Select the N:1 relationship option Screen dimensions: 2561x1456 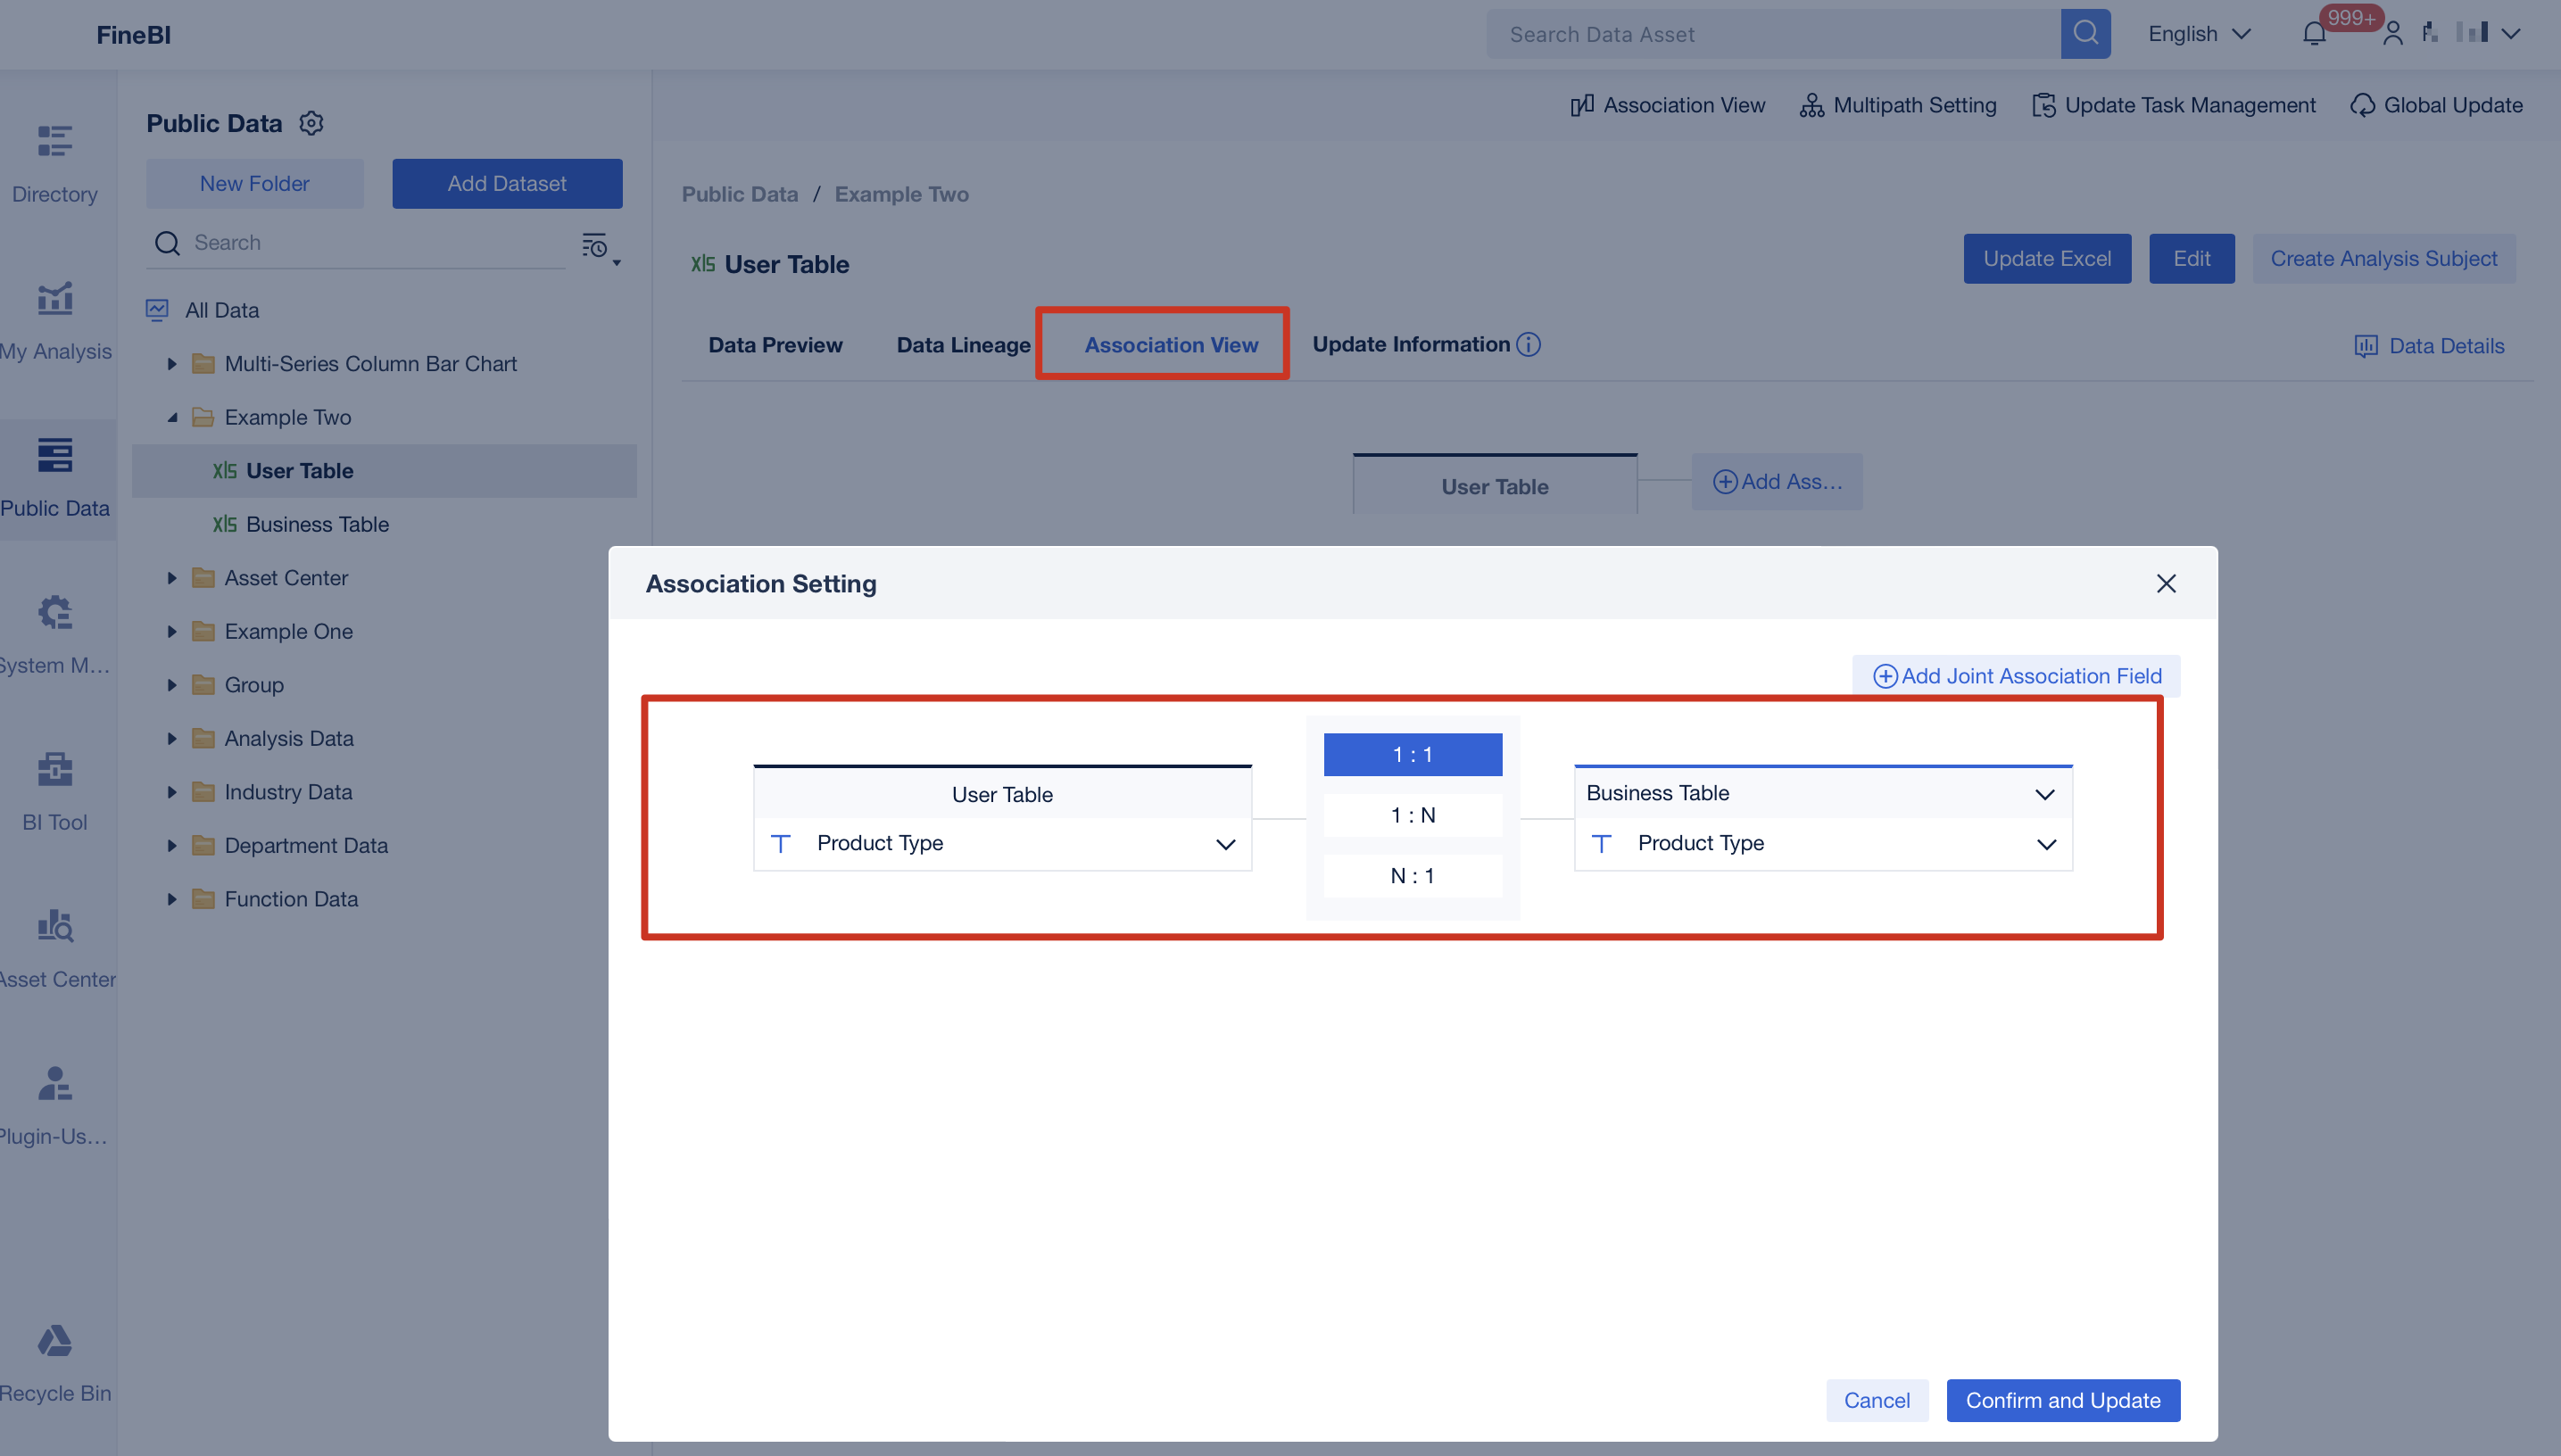[x=1412, y=875]
